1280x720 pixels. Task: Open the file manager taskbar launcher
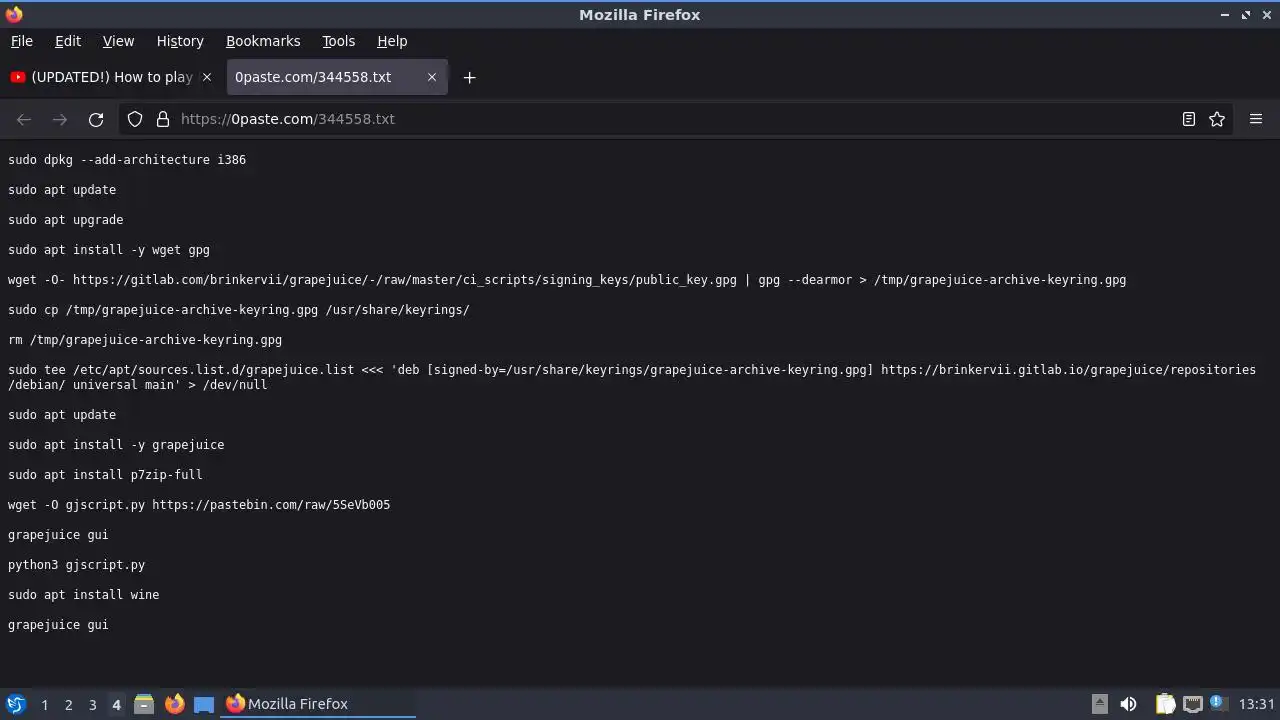coord(144,704)
